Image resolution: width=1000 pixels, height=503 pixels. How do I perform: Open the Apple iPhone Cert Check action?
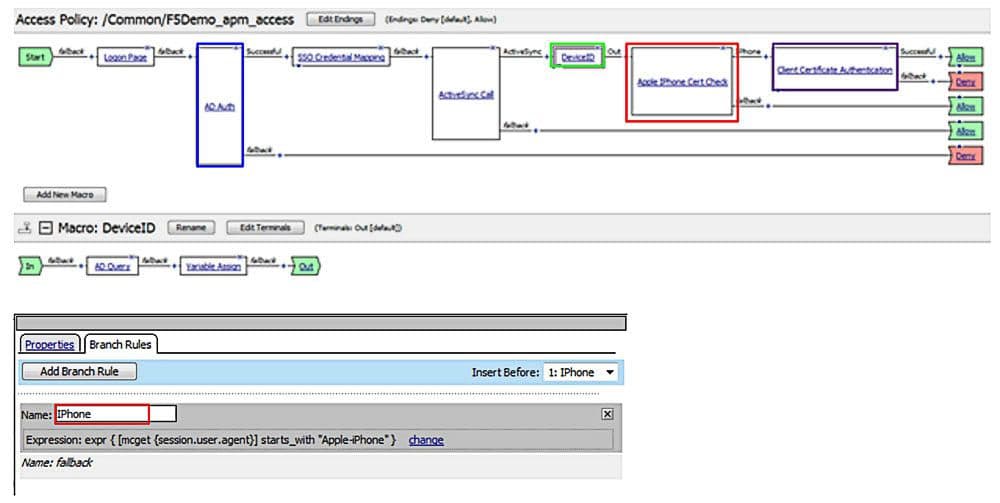pyautogui.click(x=682, y=82)
